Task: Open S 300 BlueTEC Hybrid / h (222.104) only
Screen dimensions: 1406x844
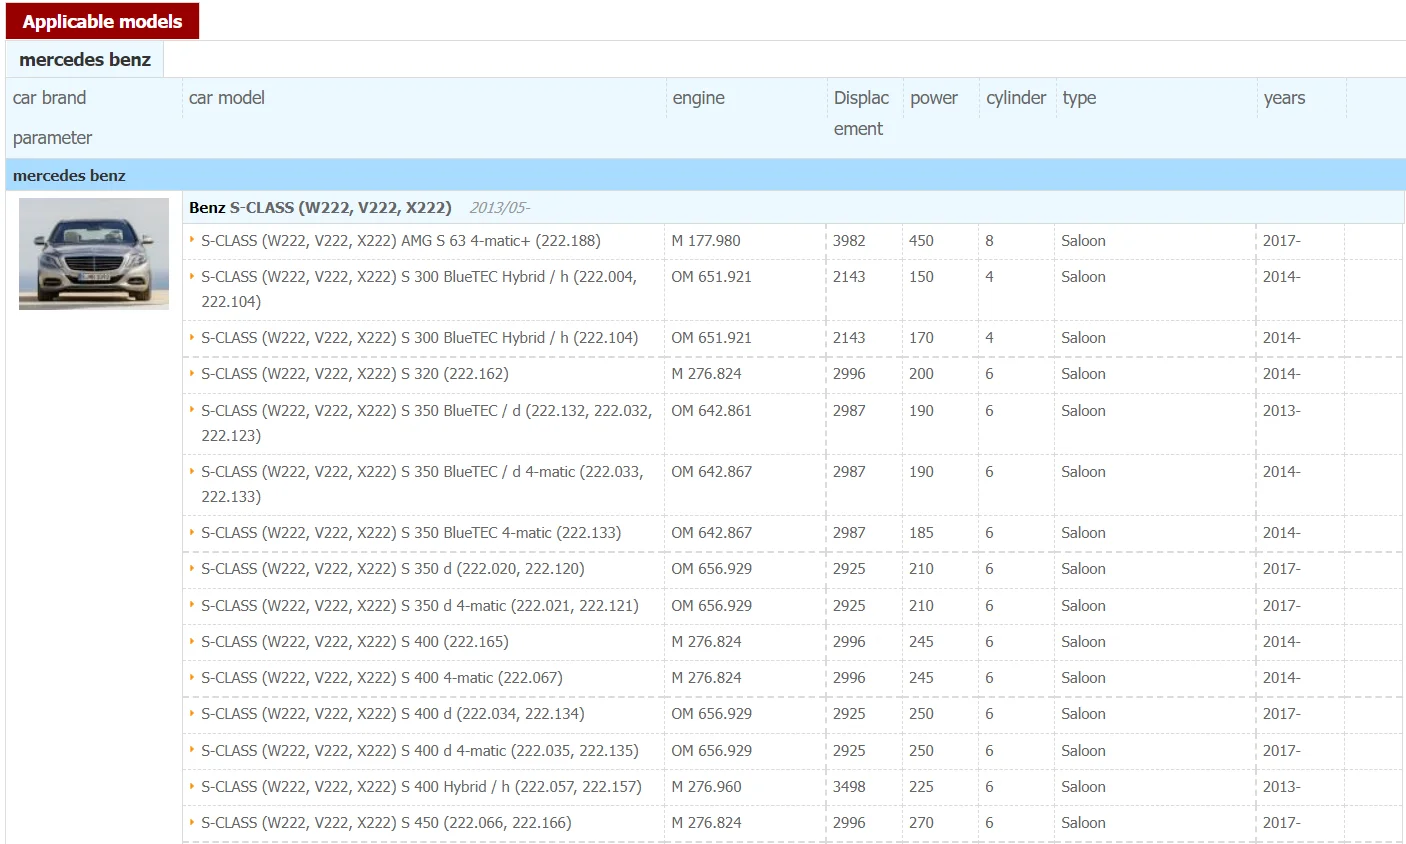Action: pos(419,338)
